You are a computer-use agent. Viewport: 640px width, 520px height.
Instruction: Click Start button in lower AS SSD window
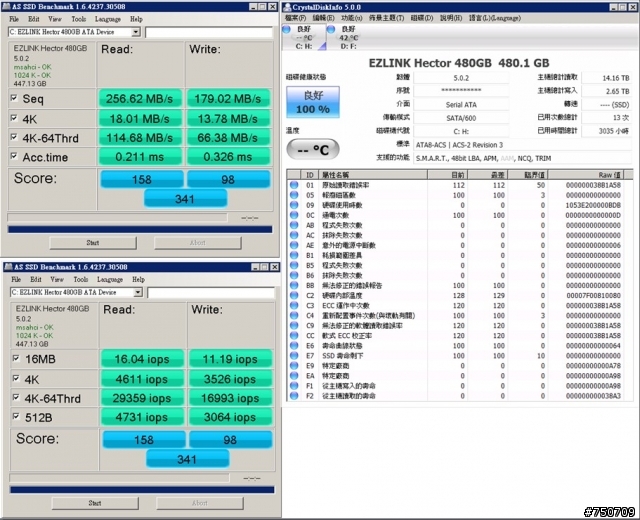pos(95,503)
